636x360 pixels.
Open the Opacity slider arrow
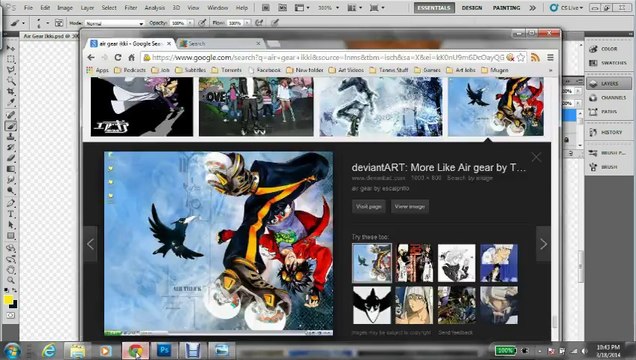pos(190,23)
